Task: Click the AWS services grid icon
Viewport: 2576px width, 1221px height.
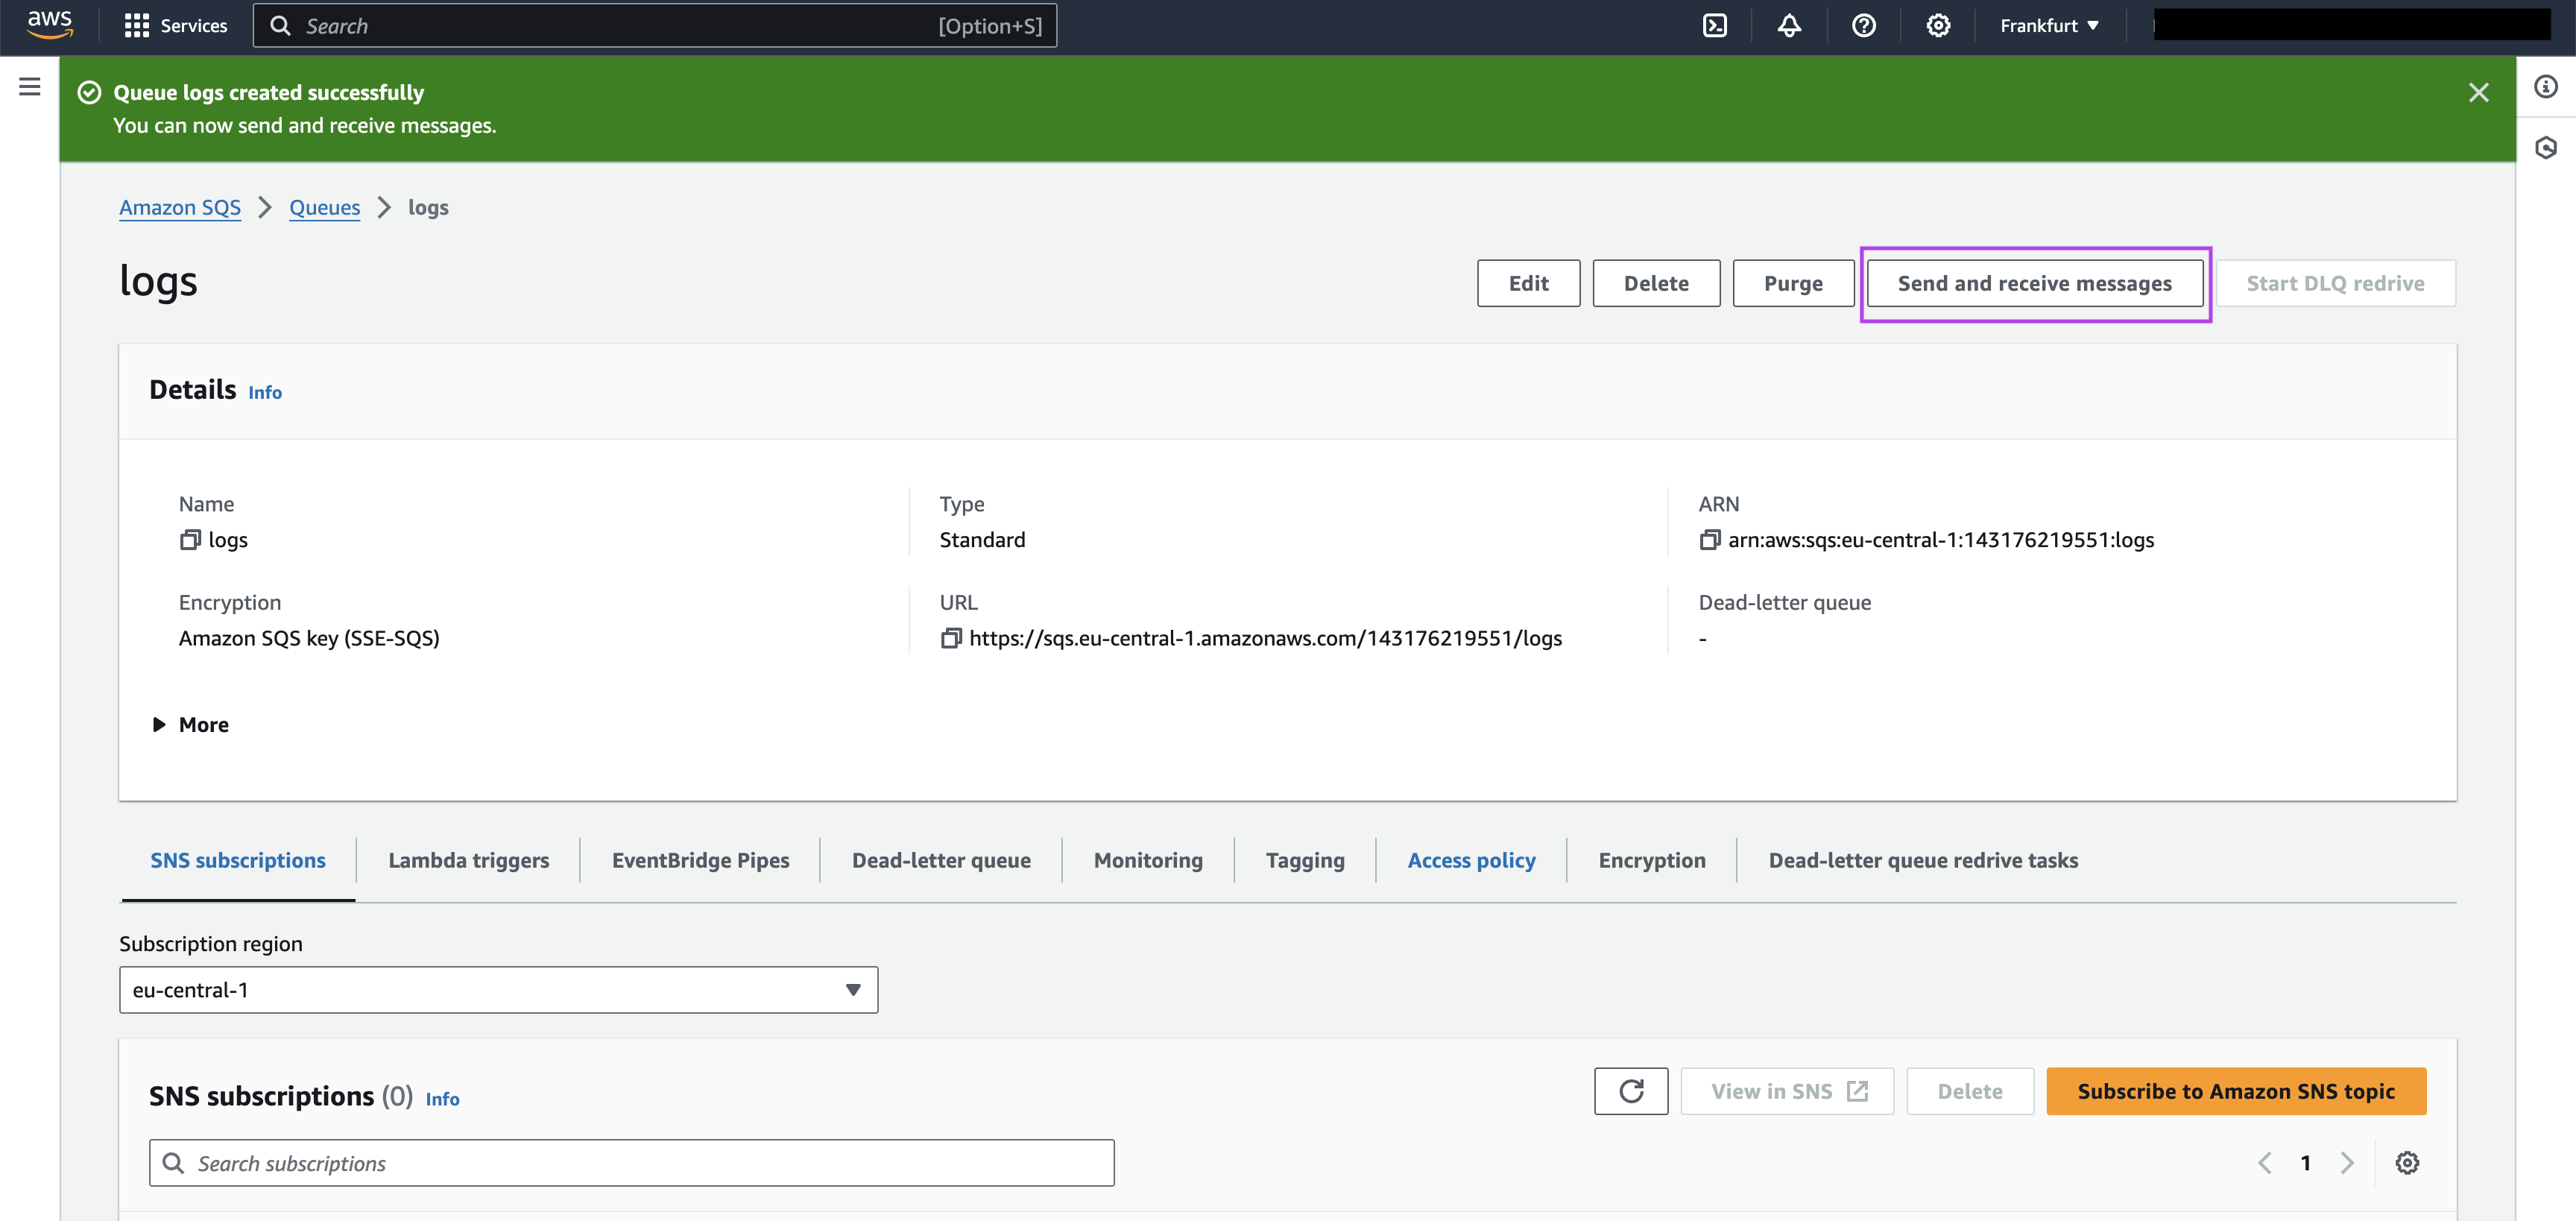Action: (138, 25)
